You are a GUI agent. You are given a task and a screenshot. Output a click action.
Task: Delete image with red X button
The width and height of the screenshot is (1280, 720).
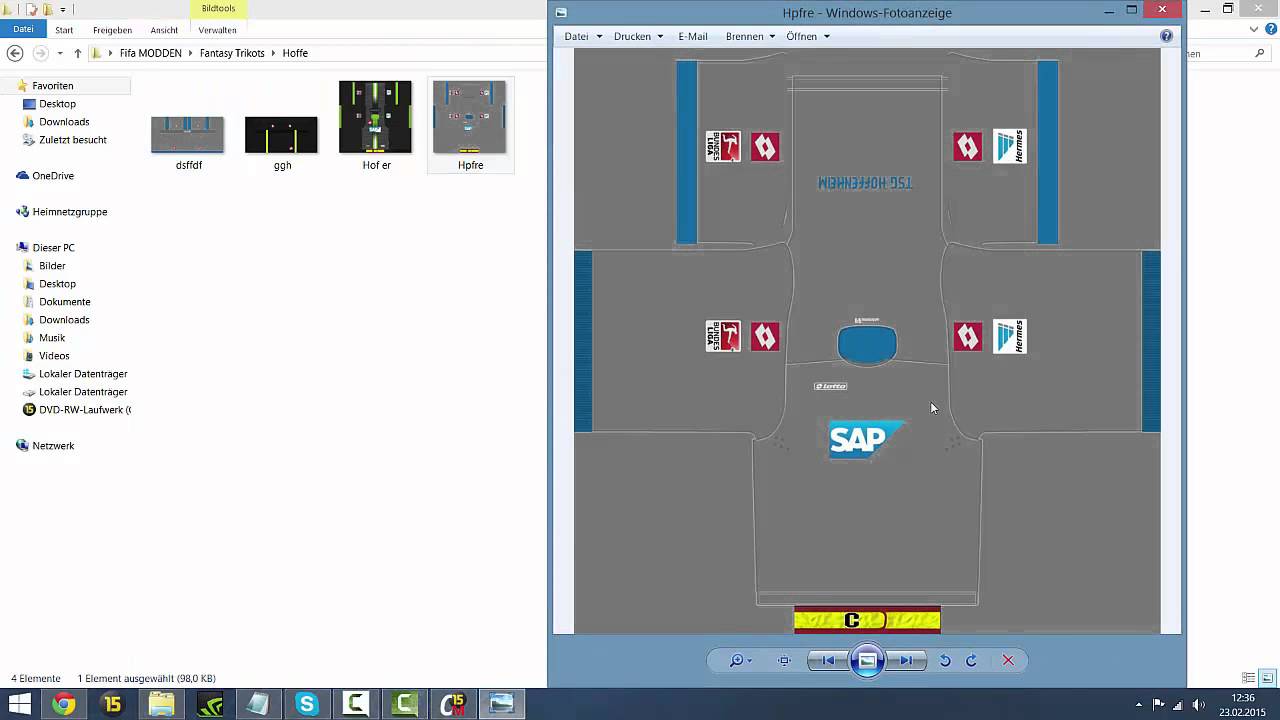coord(1008,660)
